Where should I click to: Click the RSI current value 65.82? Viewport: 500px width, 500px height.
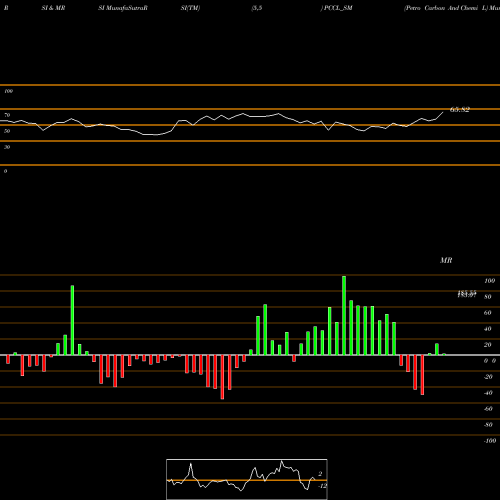[x=460, y=110]
